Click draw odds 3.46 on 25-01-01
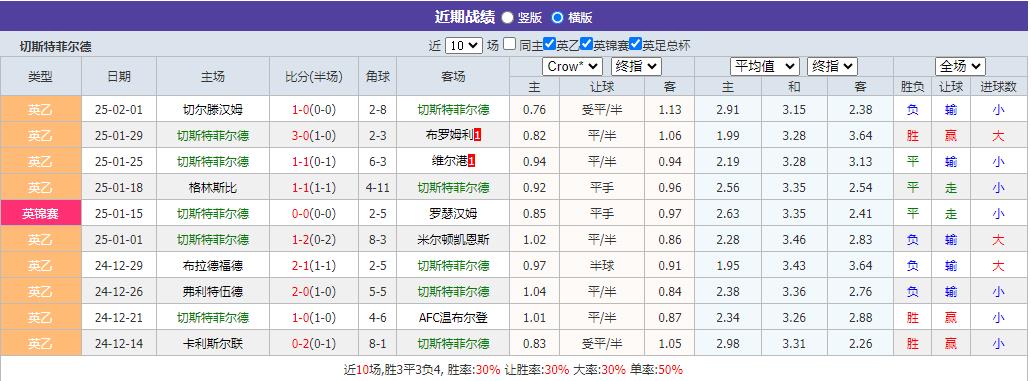 pyautogui.click(x=794, y=240)
